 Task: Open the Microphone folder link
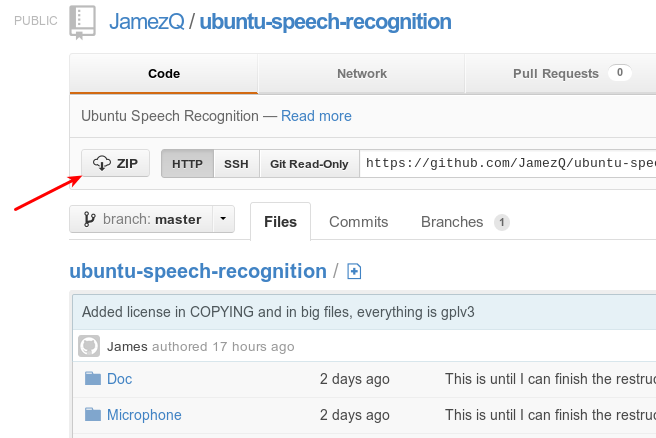[144, 415]
